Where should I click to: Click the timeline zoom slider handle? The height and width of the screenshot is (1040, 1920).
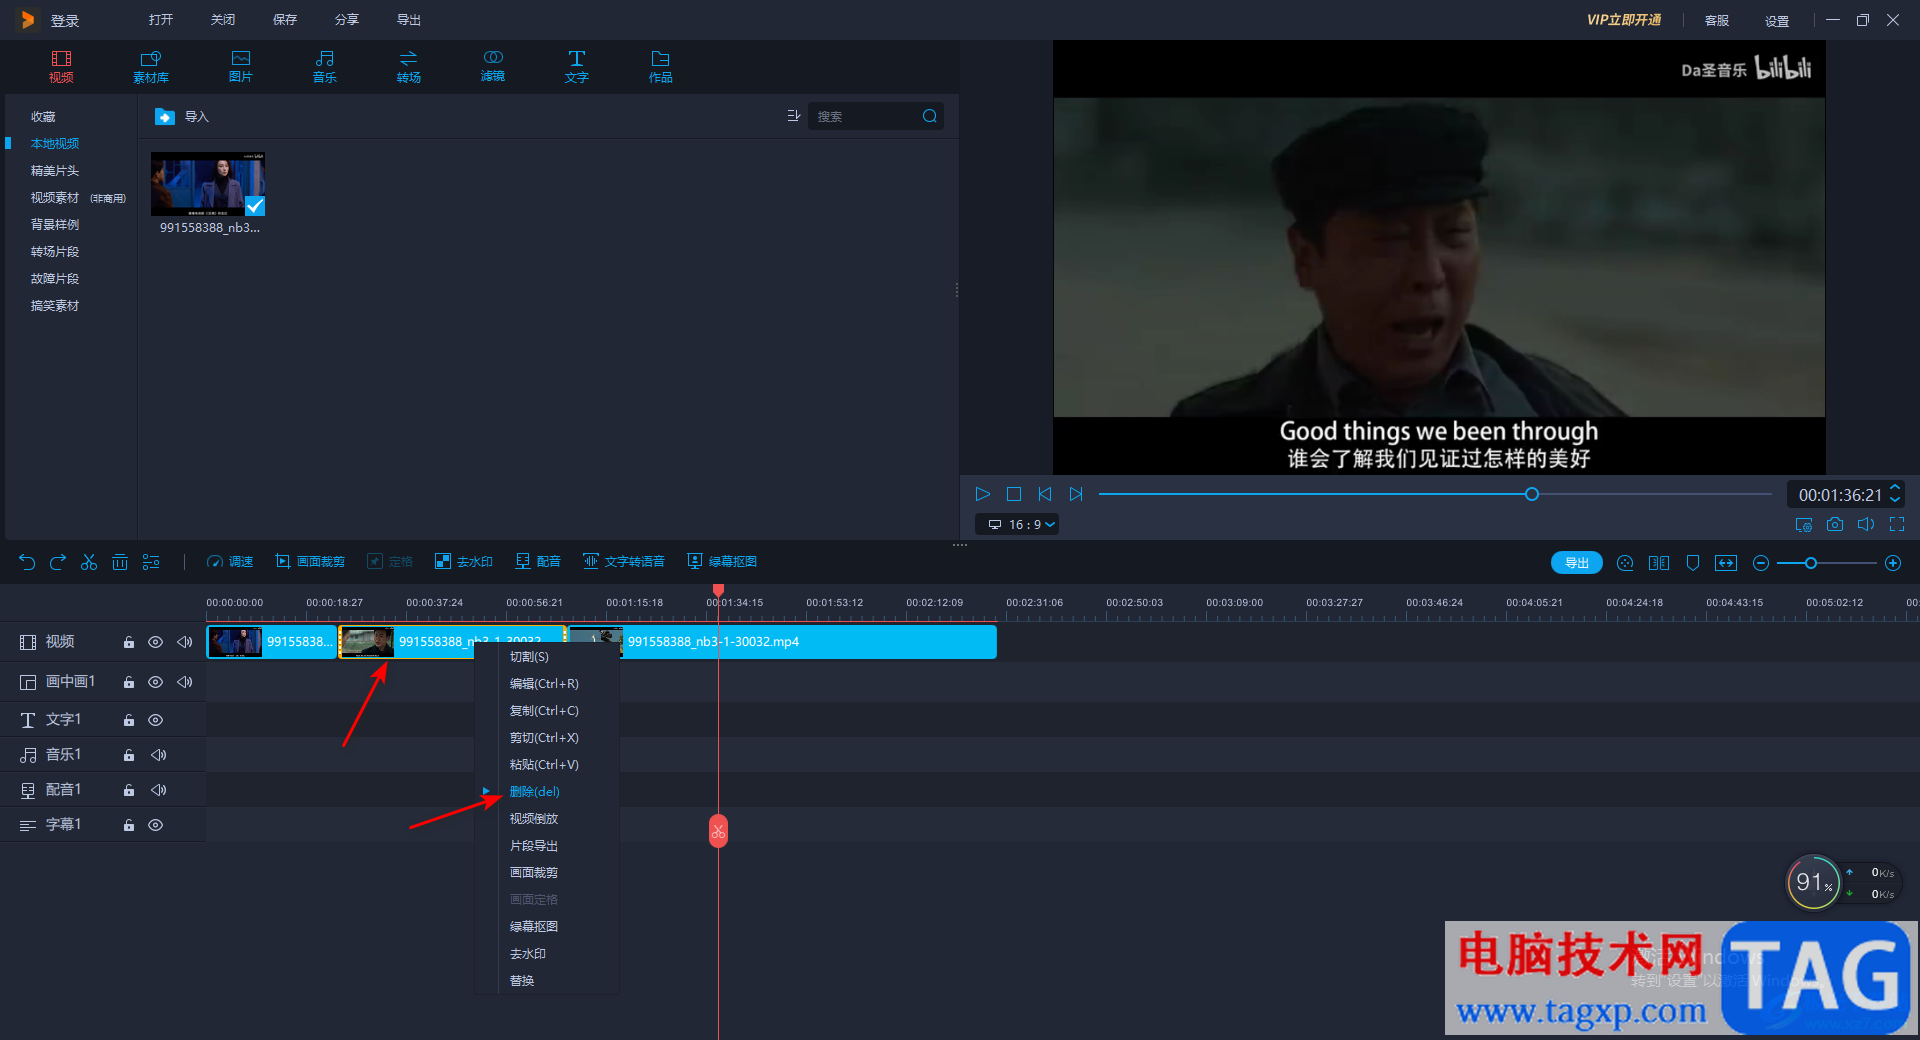click(1811, 563)
